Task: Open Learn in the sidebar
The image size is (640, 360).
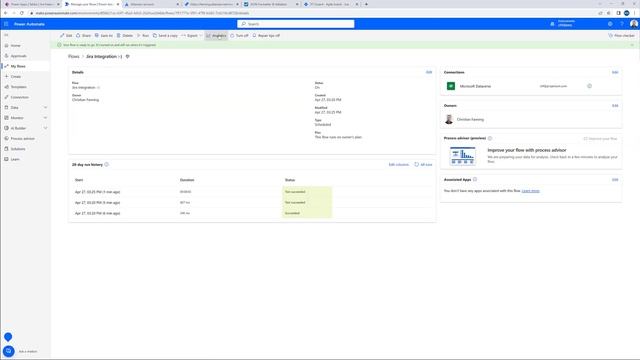Action: pos(15,159)
